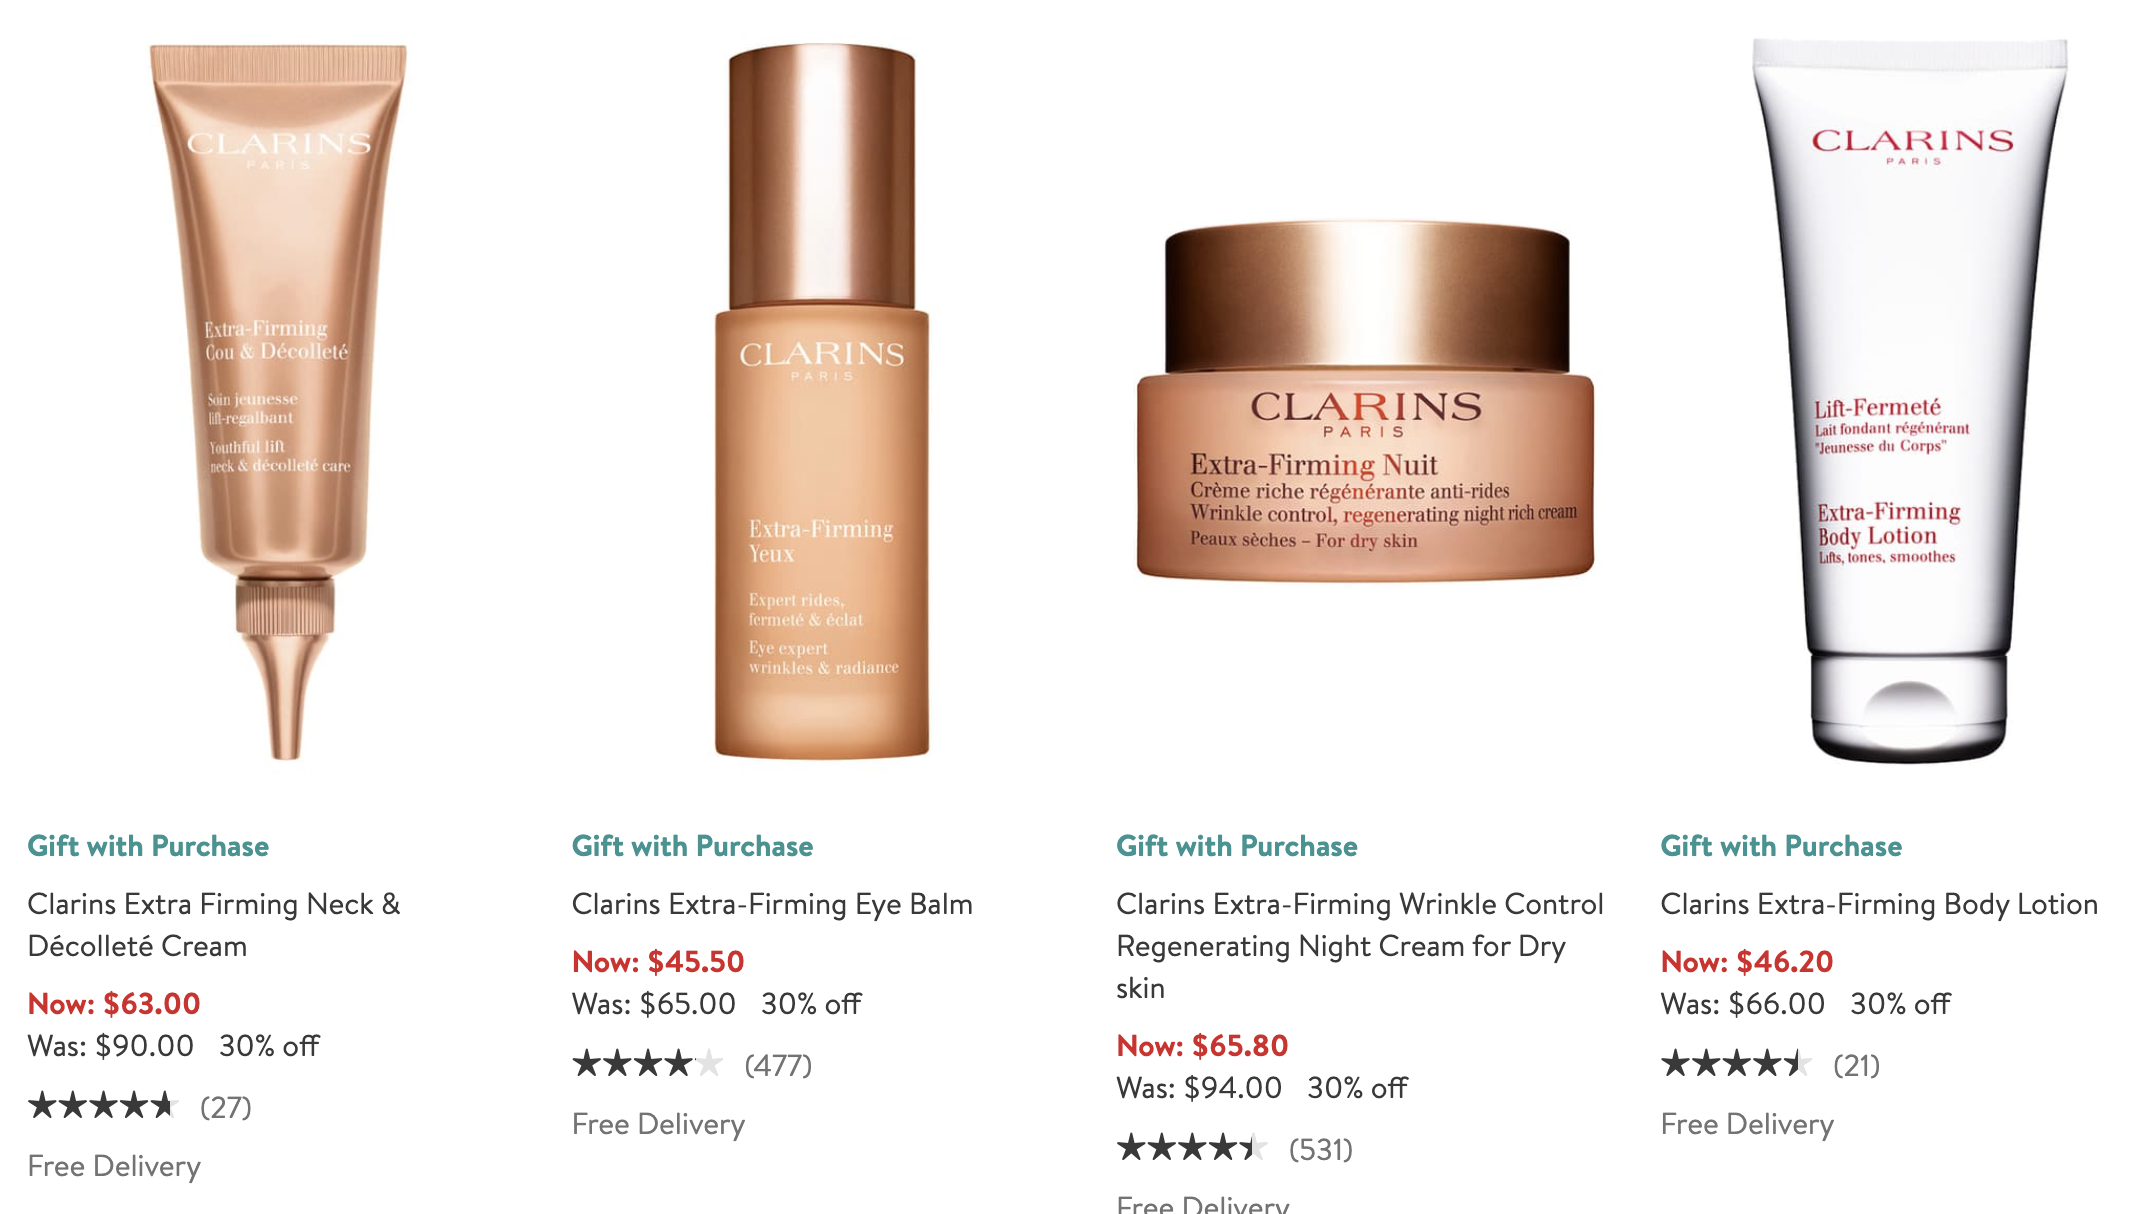Click the Now: $46.20 sale price

coord(1747,961)
